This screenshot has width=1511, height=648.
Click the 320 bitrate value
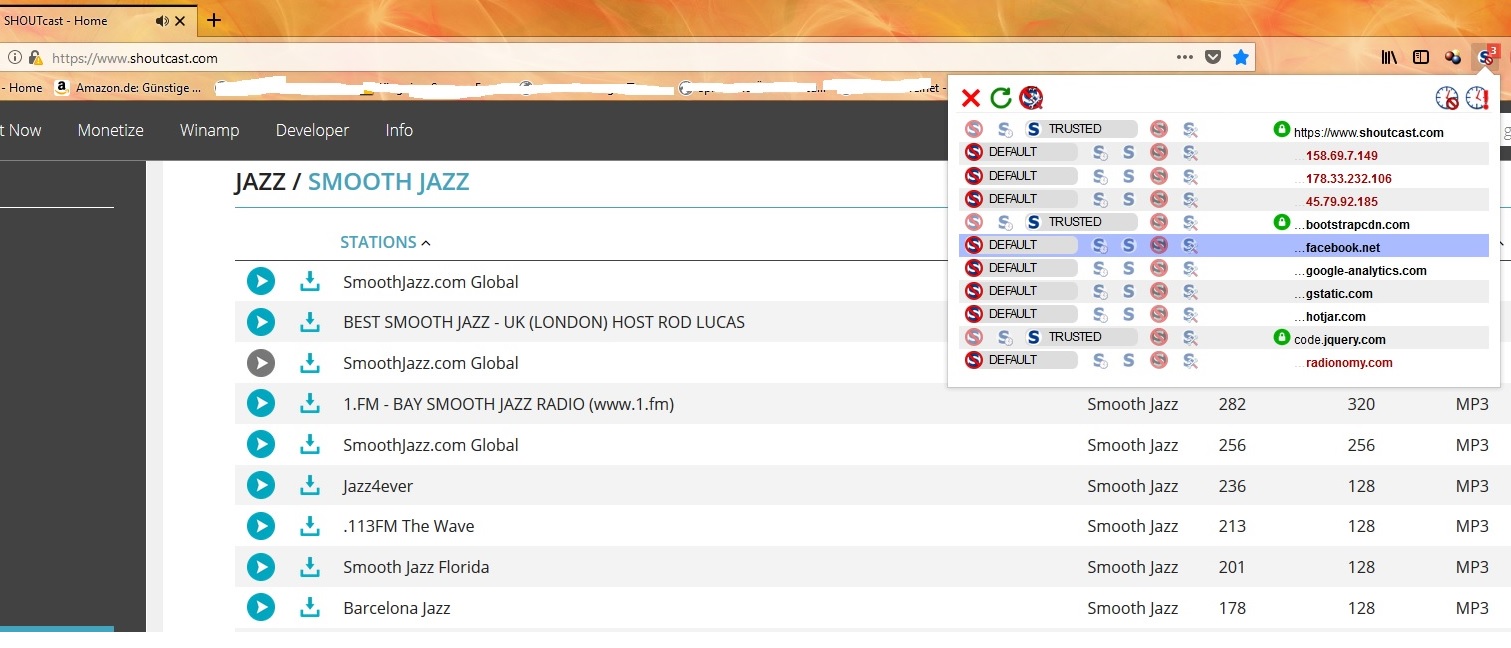pos(1361,404)
